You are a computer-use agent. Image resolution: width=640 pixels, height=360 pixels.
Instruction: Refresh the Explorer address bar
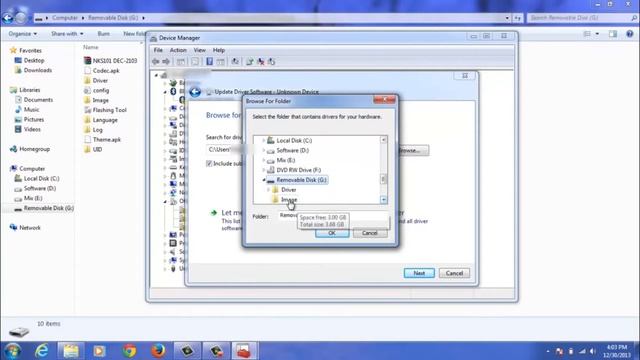tap(518, 18)
